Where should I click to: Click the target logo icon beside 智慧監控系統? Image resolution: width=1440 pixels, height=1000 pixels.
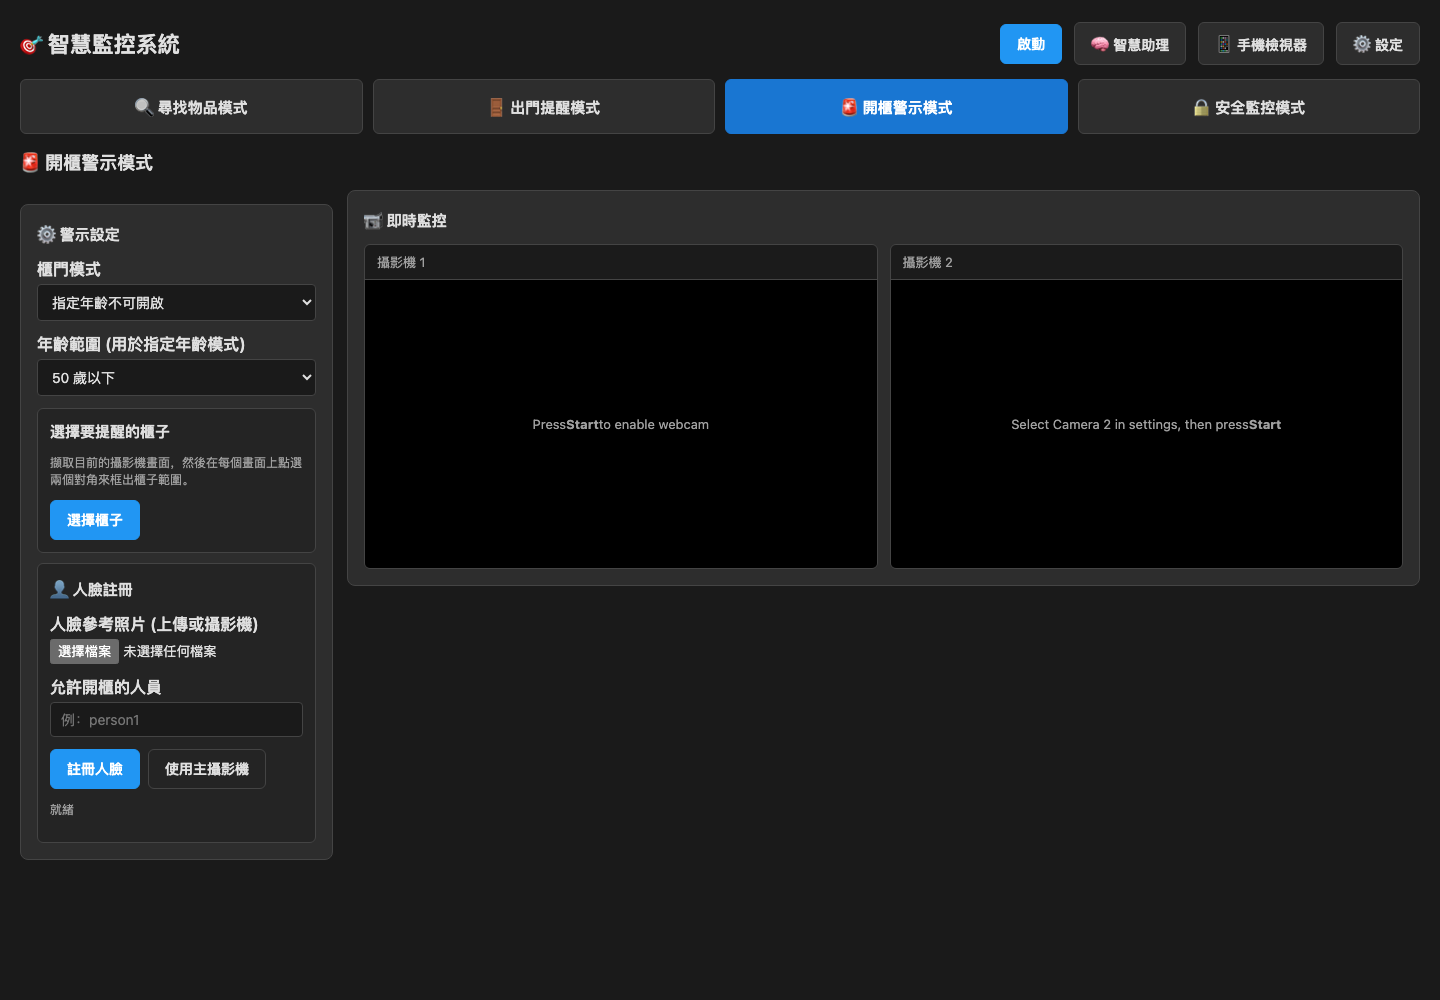coord(31,45)
